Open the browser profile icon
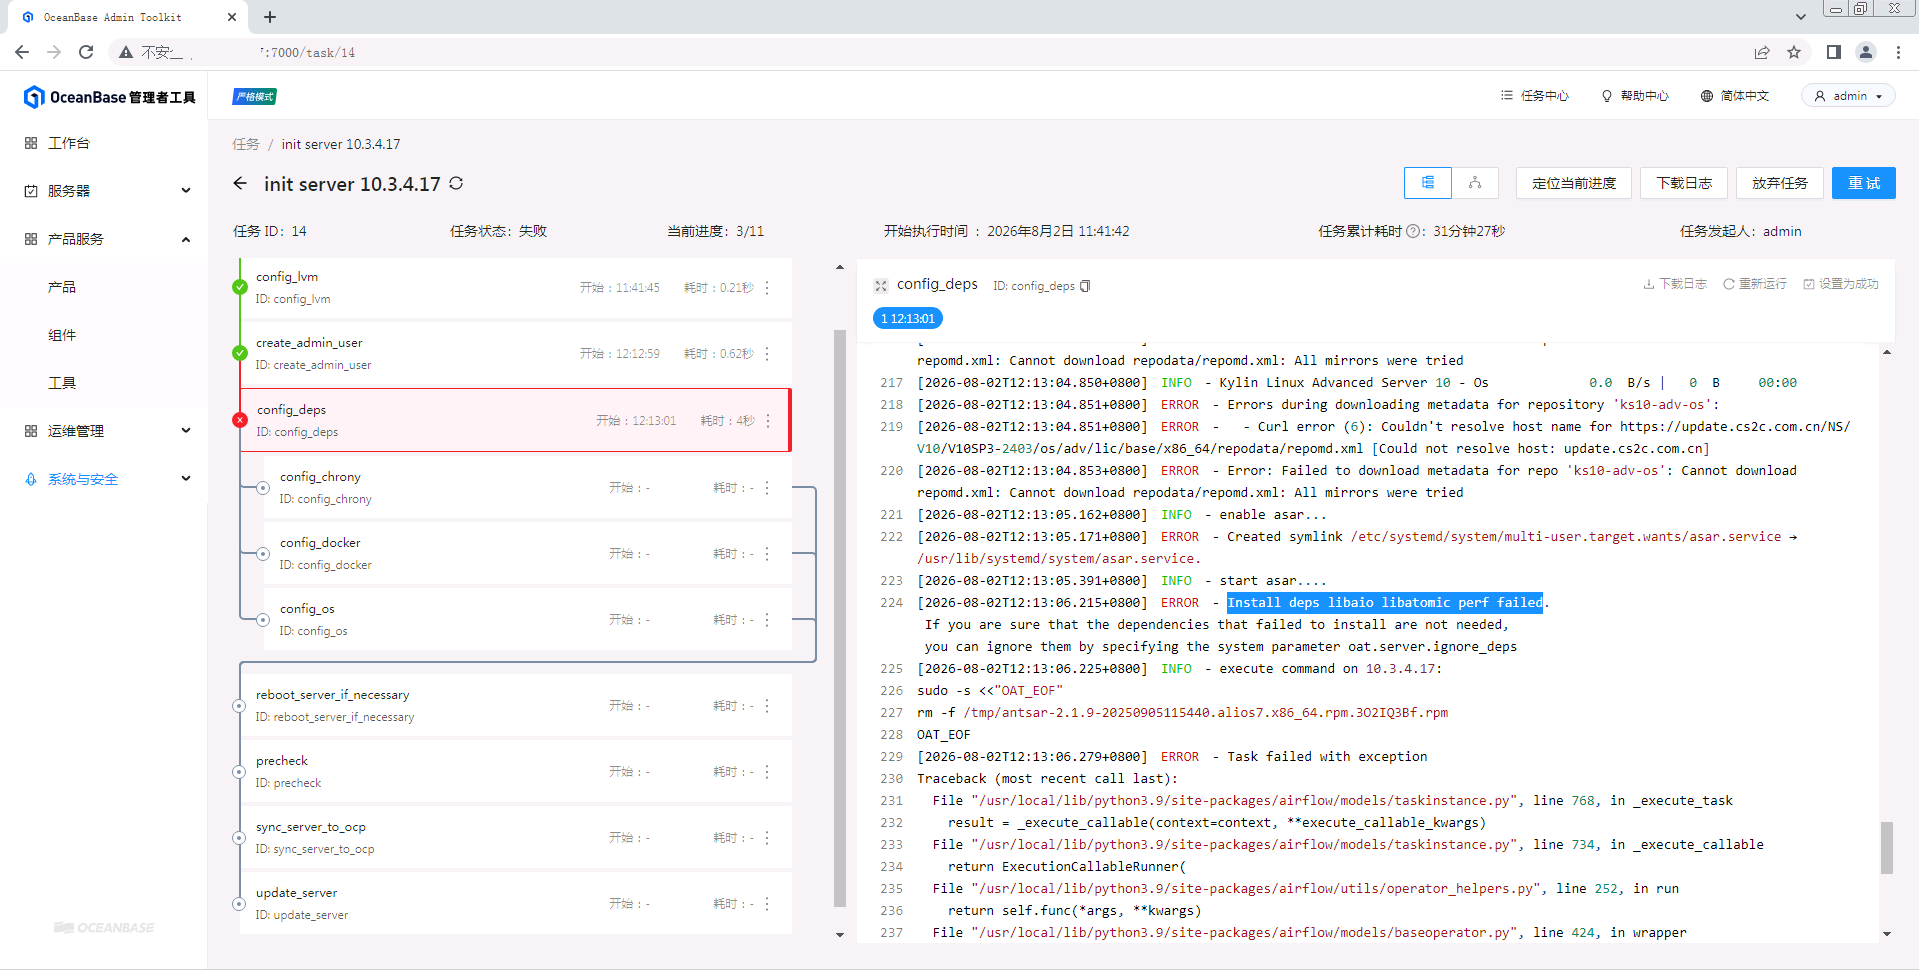 (x=1866, y=52)
